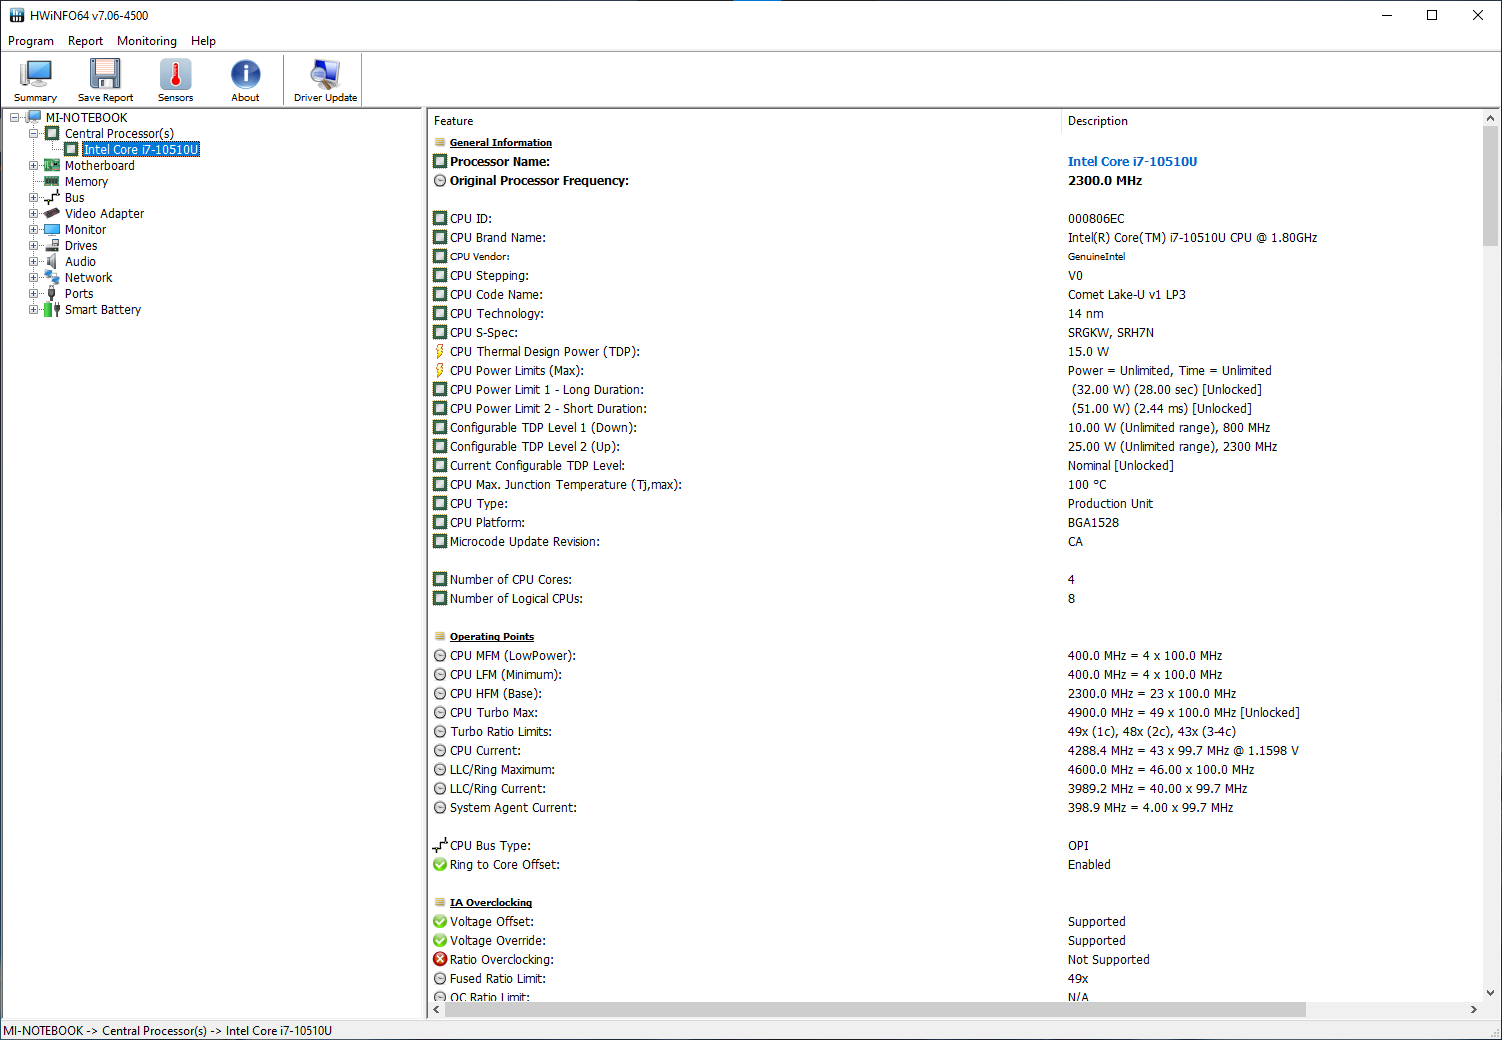The width and height of the screenshot is (1502, 1040).
Task: Click the horizontal scrollbar right arrow
Action: [x=1473, y=1010]
